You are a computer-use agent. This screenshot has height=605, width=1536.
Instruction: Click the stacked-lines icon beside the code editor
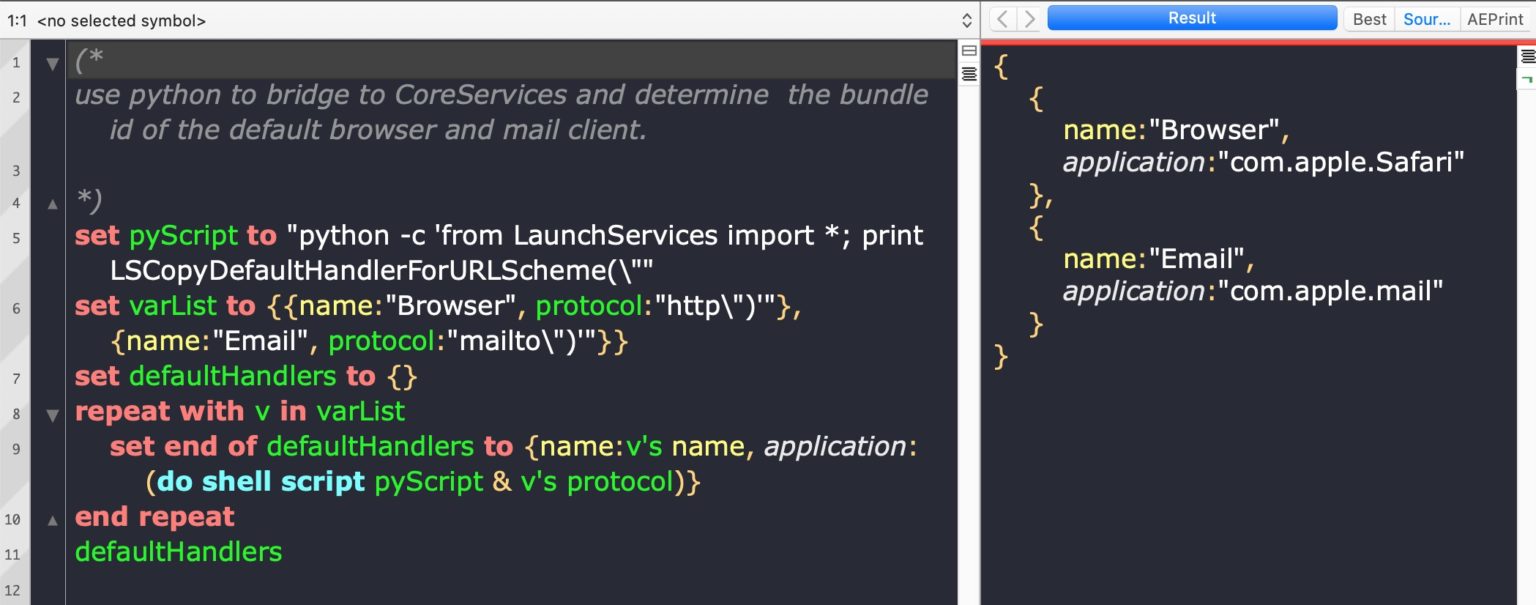(x=968, y=74)
